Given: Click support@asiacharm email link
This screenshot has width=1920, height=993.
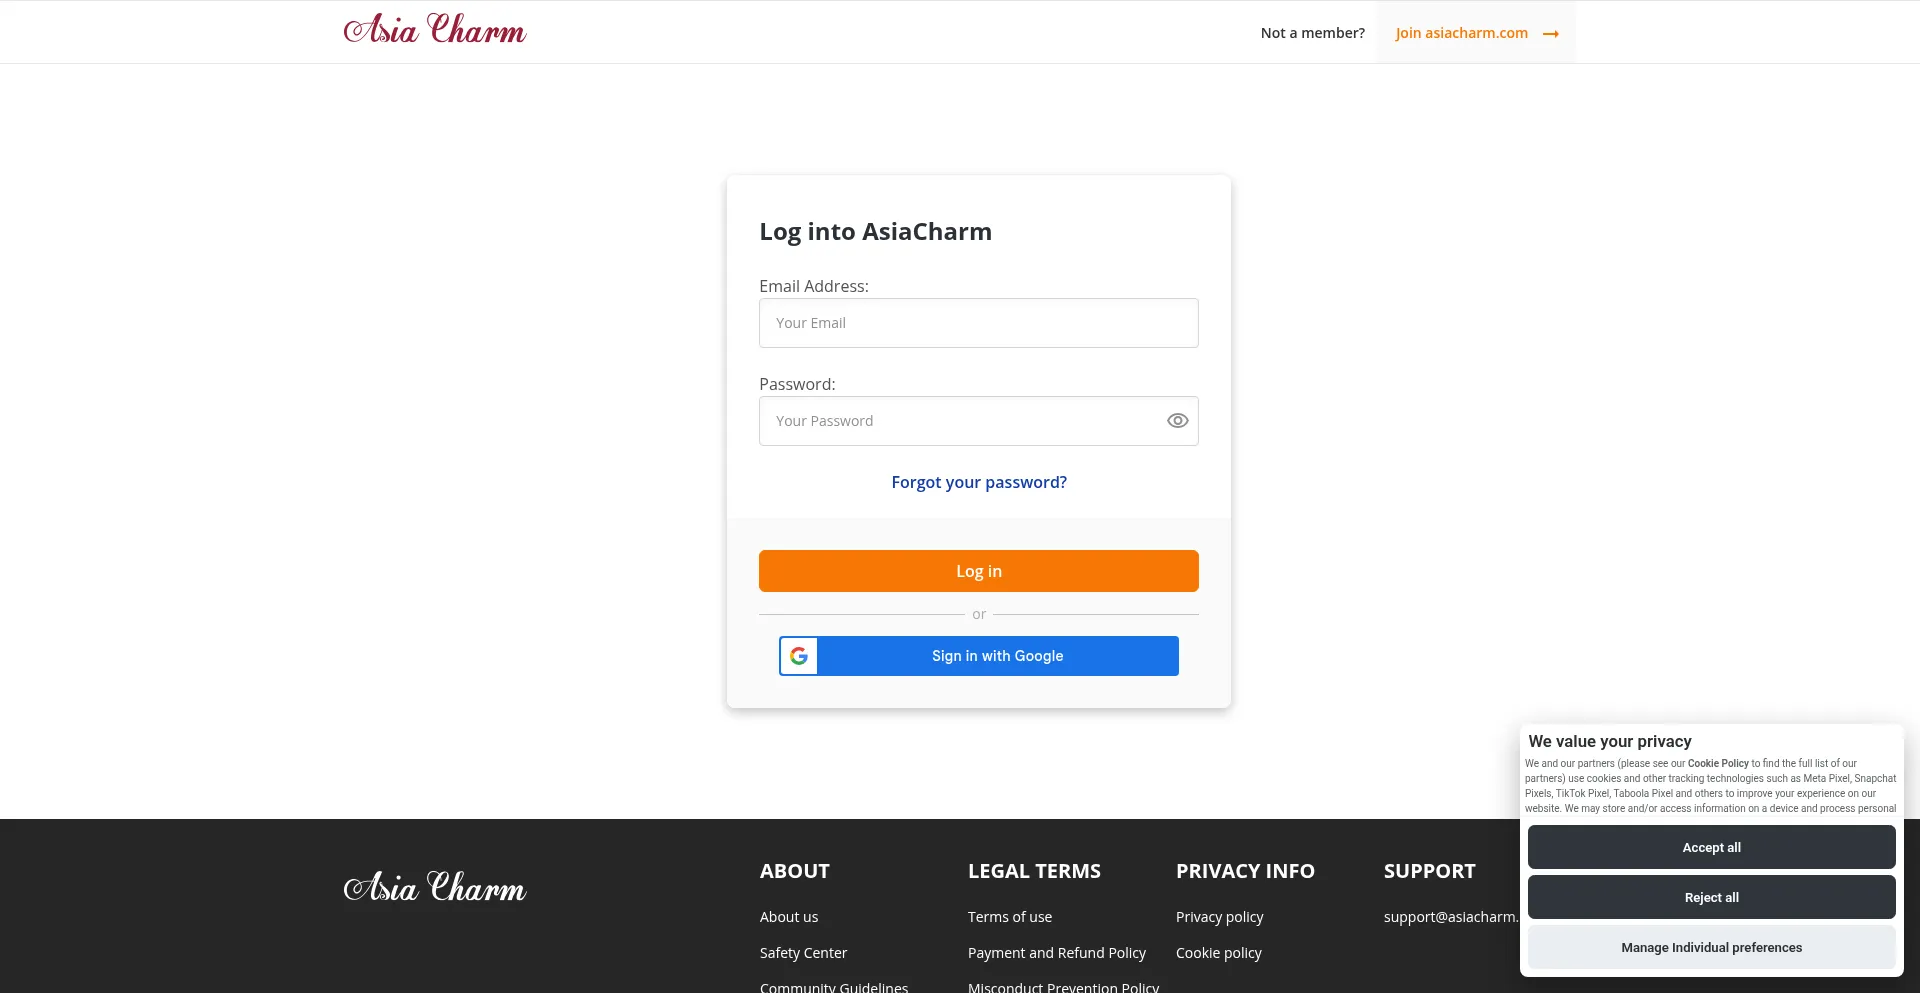Looking at the screenshot, I should coord(1451,917).
